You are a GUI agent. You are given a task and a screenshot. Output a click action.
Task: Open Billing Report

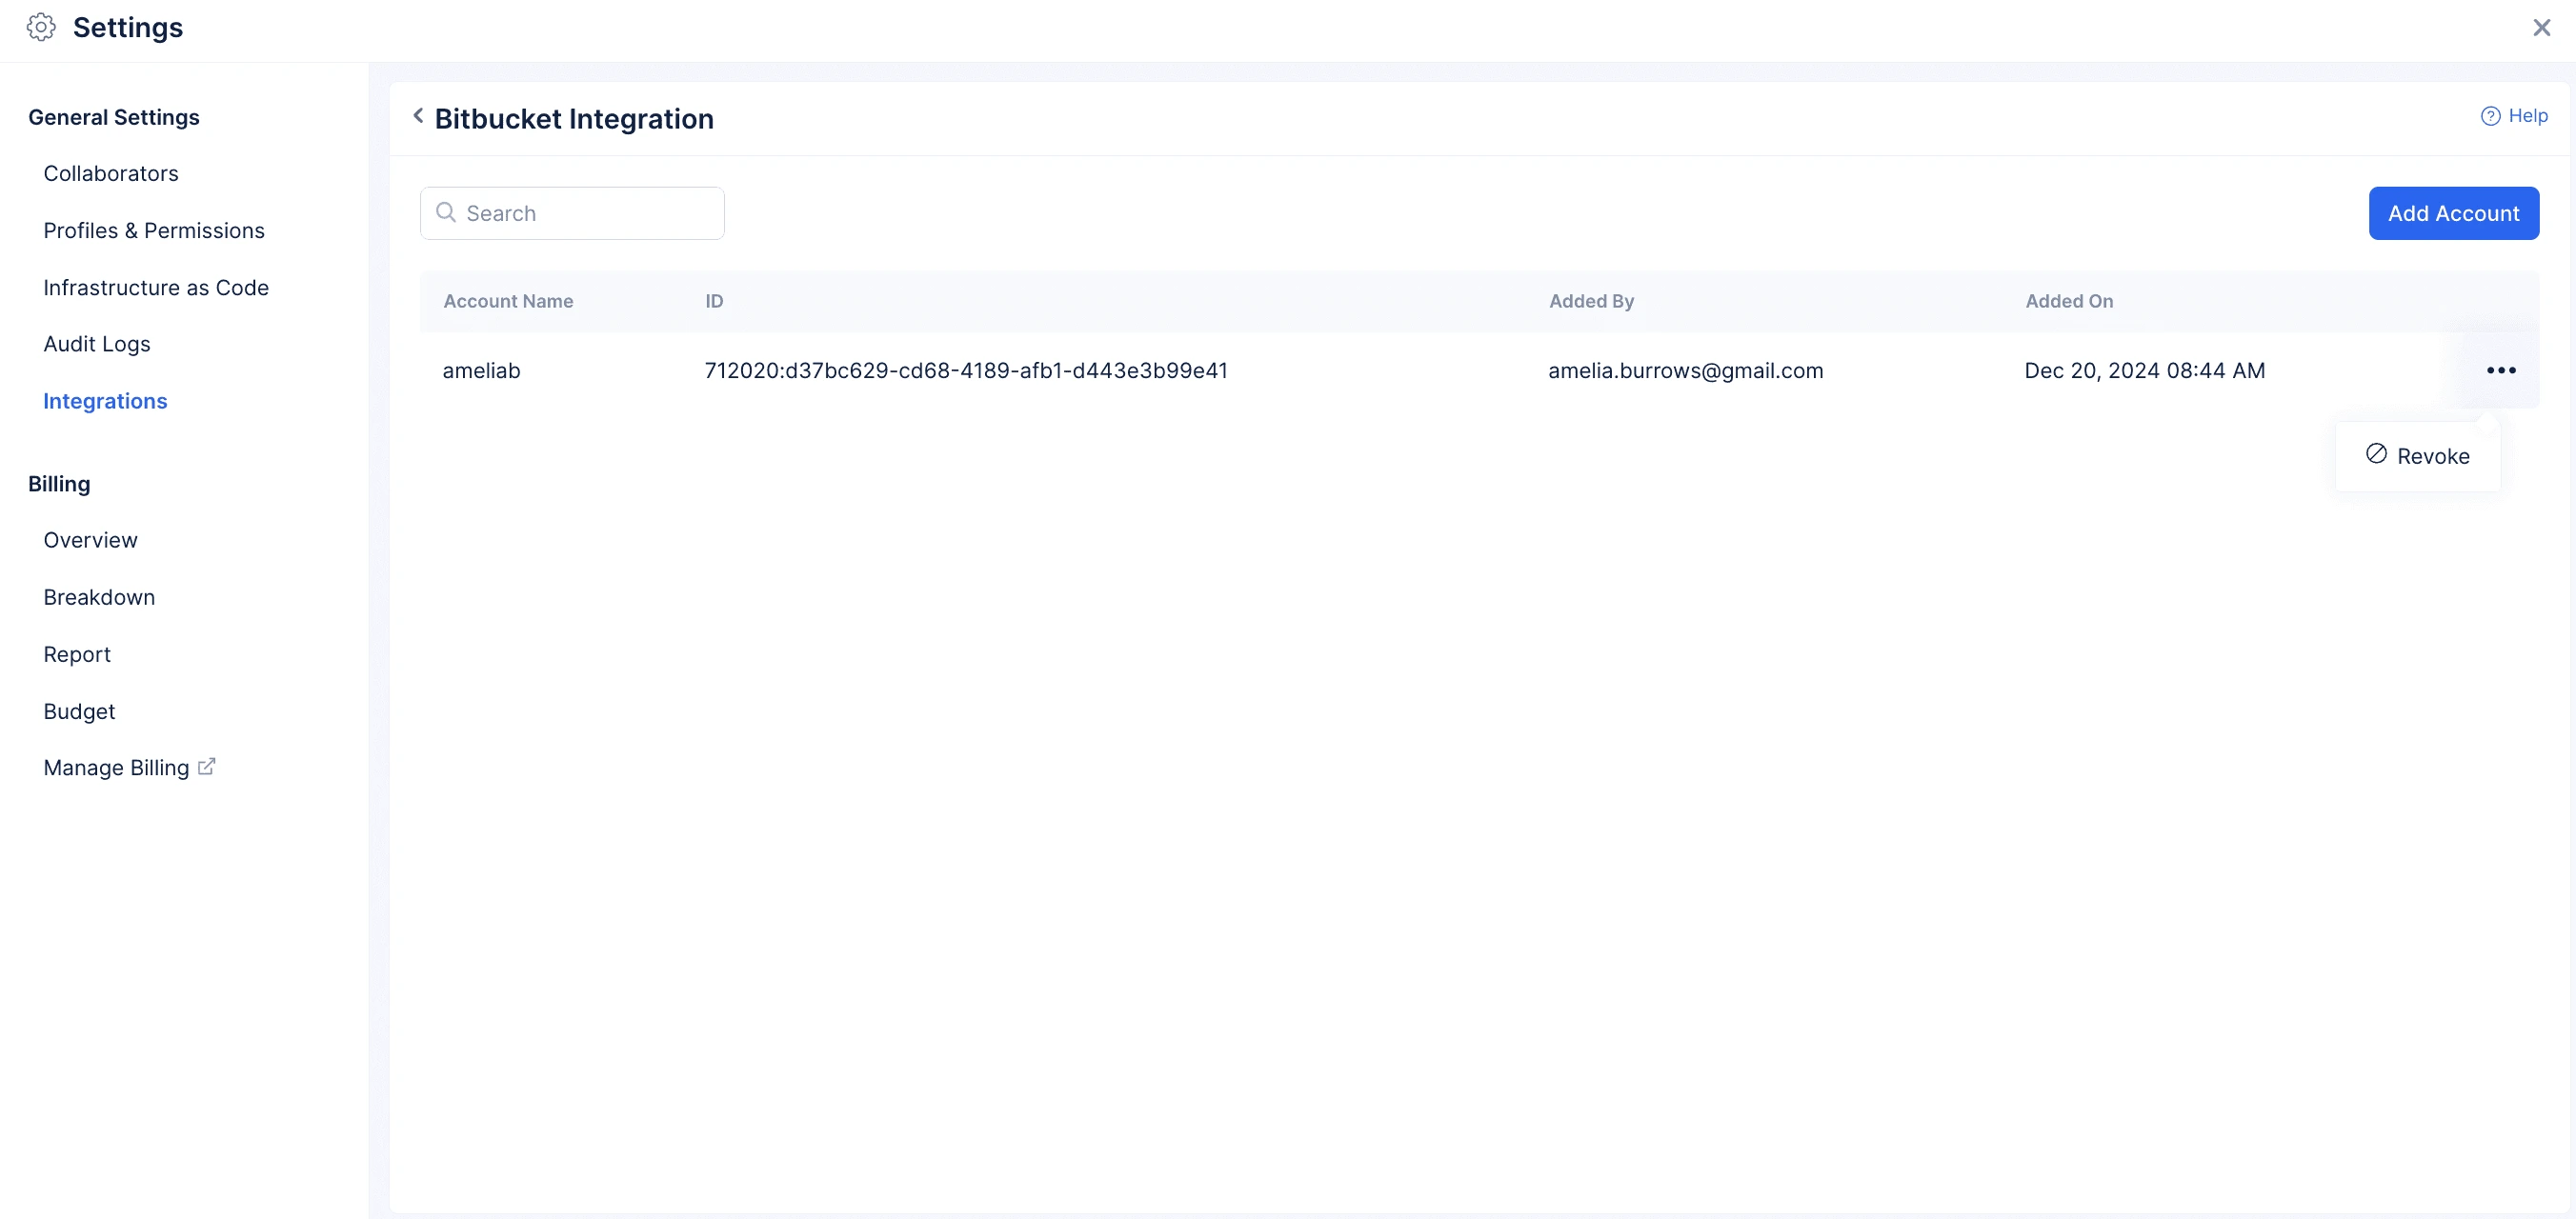(77, 654)
